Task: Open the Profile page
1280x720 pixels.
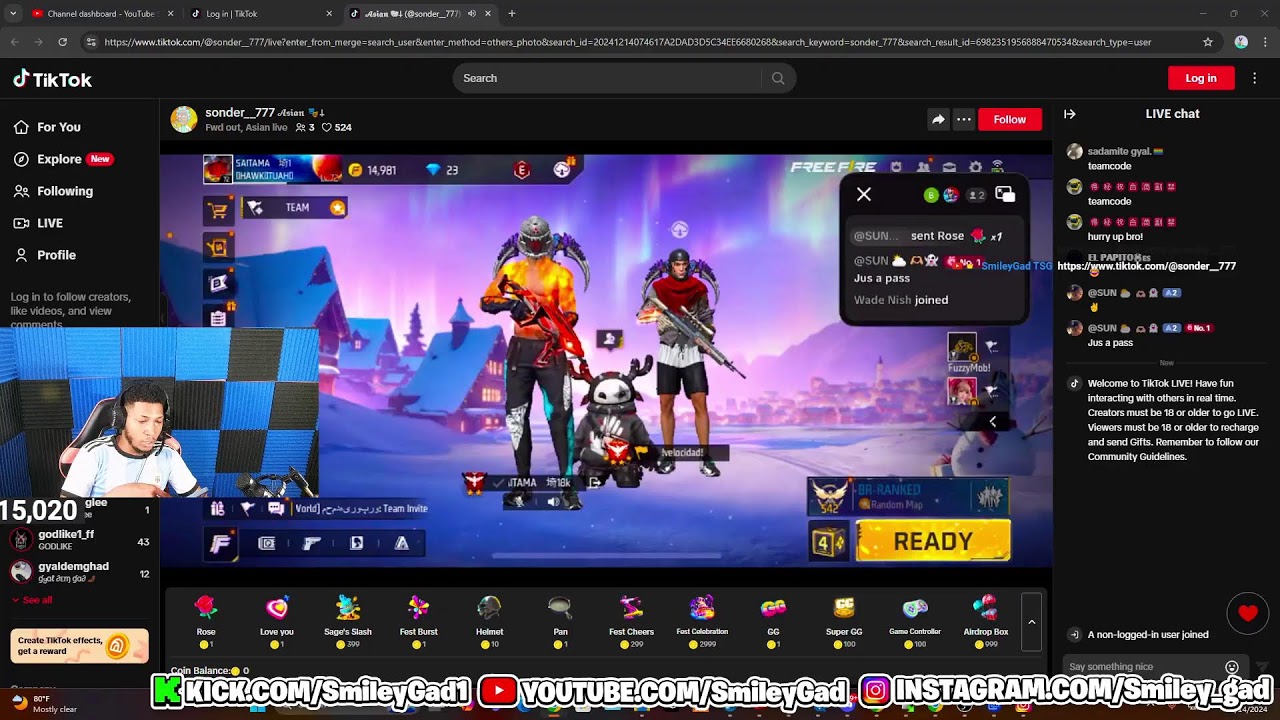Action: pos(44,255)
